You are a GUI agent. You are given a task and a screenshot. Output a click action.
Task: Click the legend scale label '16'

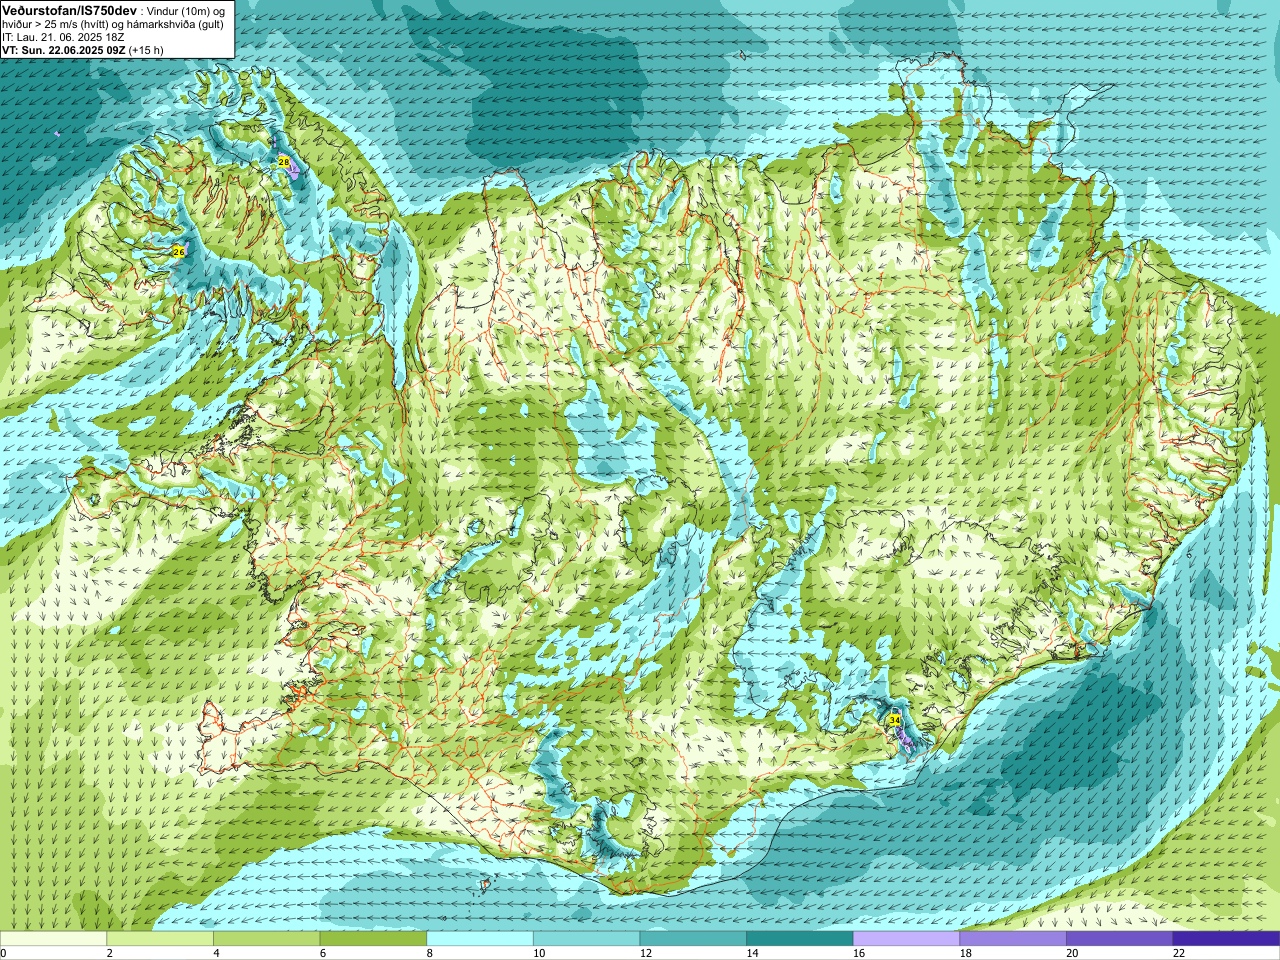coord(859,953)
